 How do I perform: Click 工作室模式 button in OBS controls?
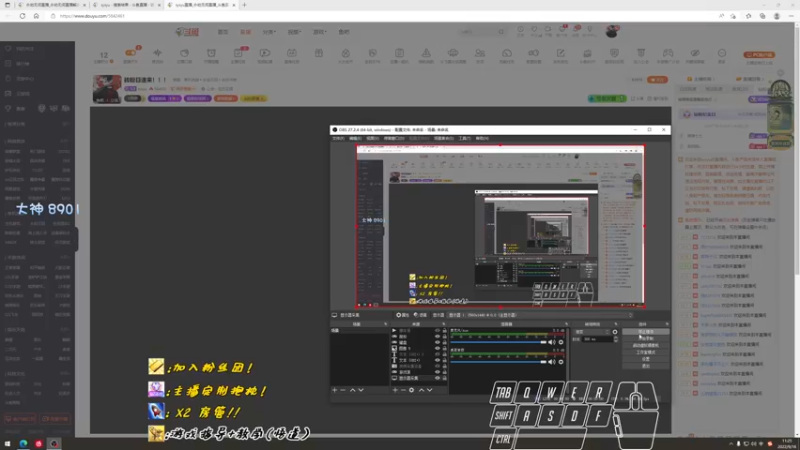[x=645, y=352]
